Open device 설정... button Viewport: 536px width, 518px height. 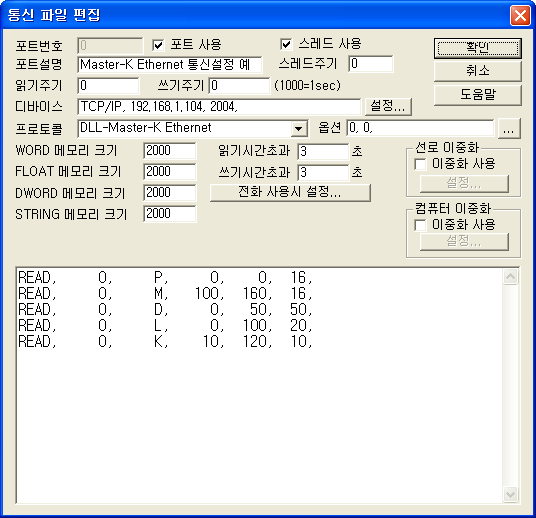point(388,106)
